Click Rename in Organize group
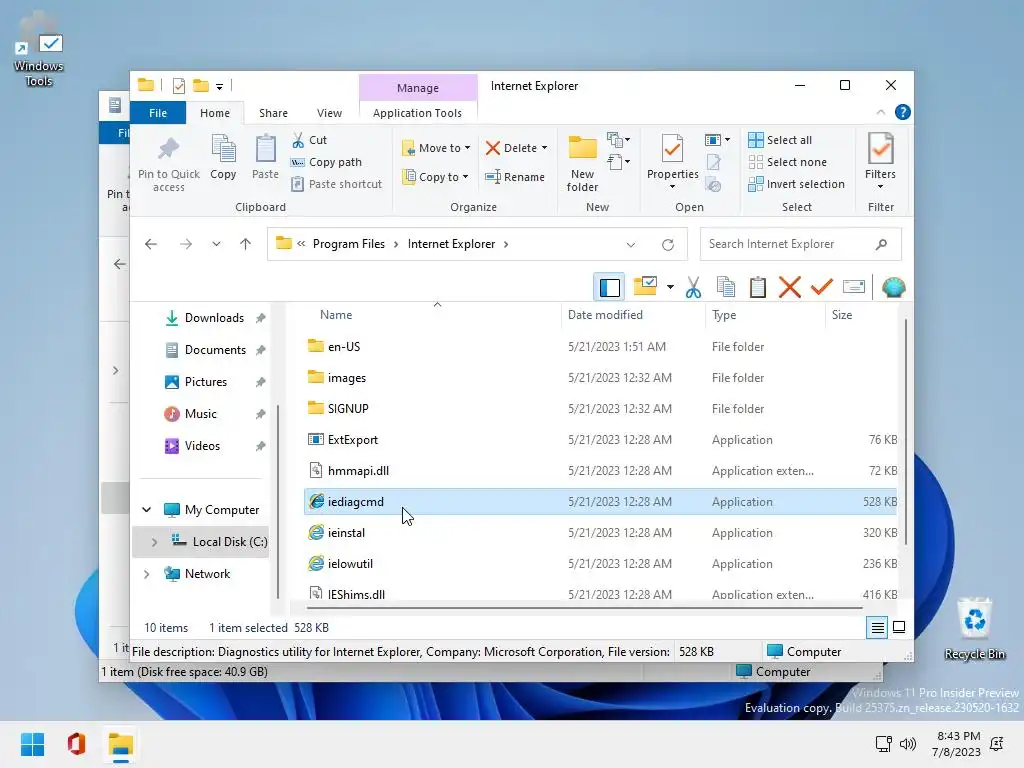This screenshot has height=768, width=1024. point(515,177)
